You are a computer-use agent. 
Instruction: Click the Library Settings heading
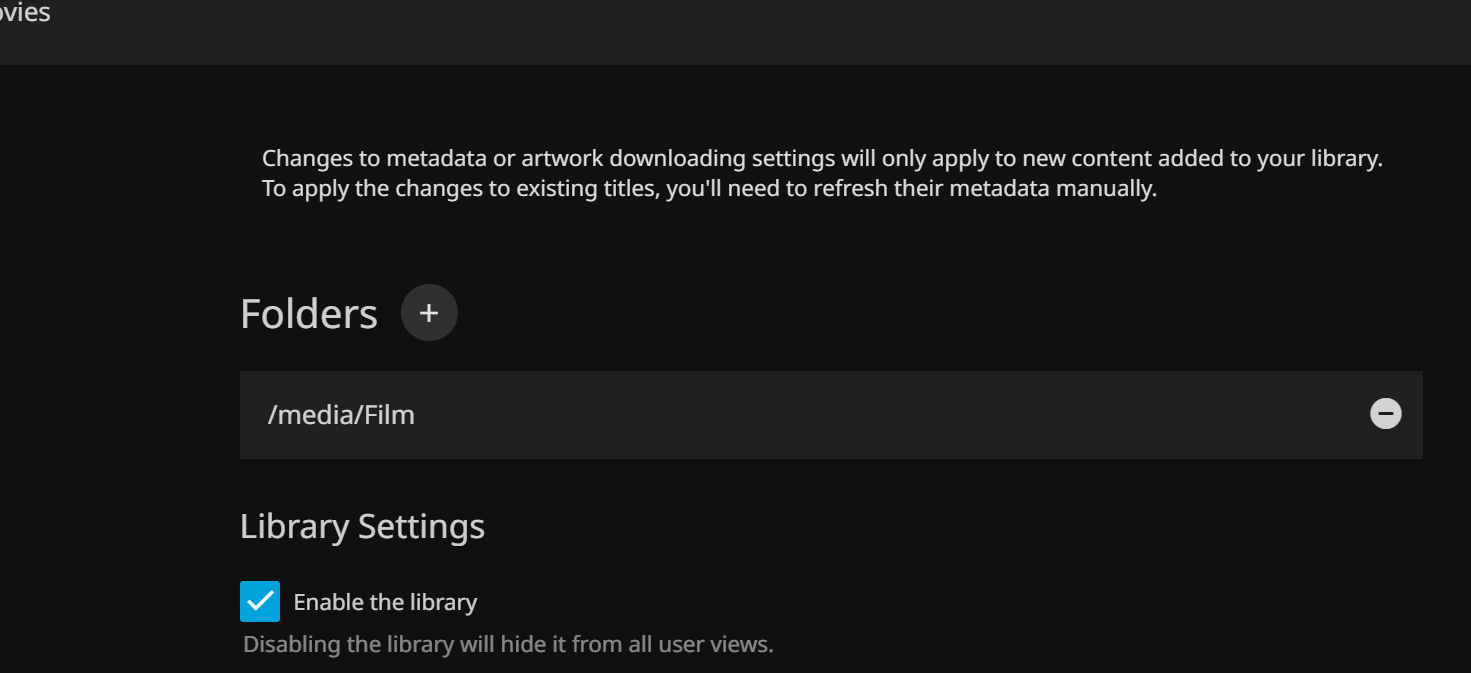coord(362,526)
